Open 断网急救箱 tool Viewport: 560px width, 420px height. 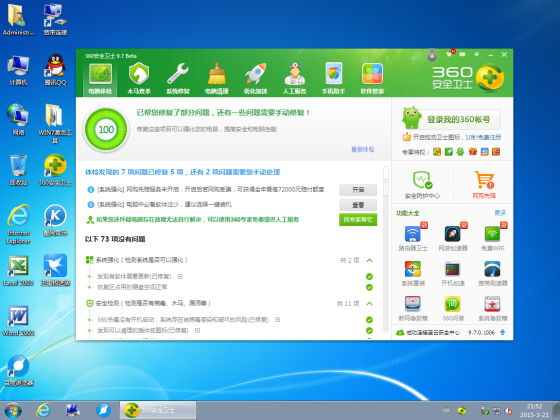(413, 308)
